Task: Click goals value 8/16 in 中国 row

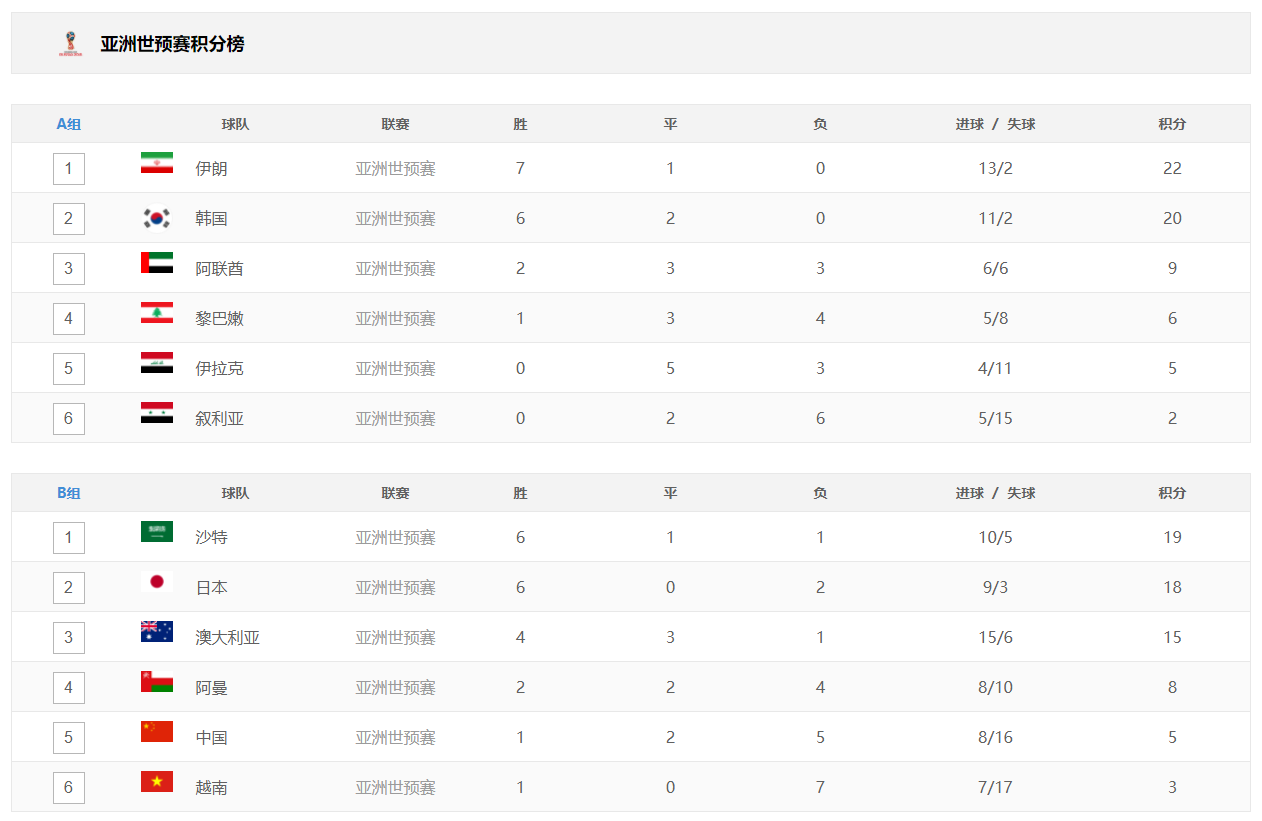Action: point(996,737)
